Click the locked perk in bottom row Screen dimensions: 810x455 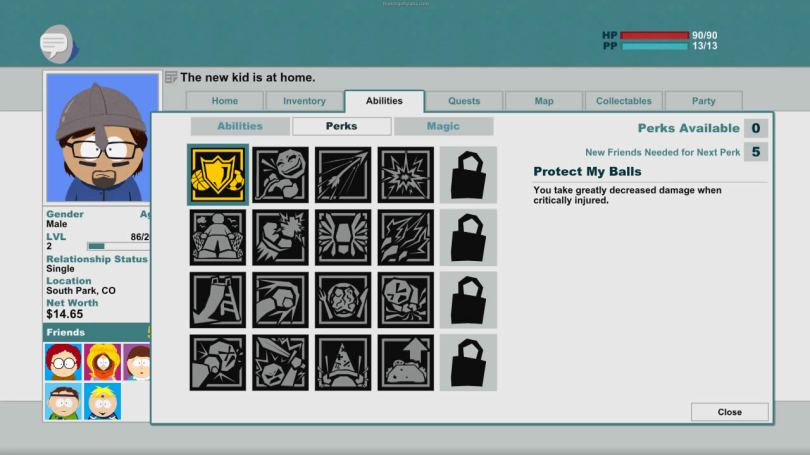coord(467,362)
